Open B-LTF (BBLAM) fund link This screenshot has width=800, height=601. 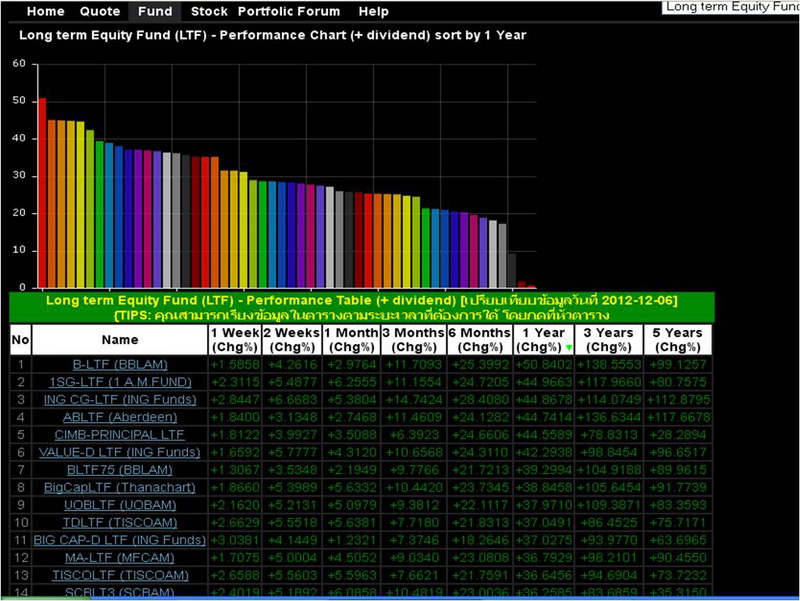tap(120, 365)
